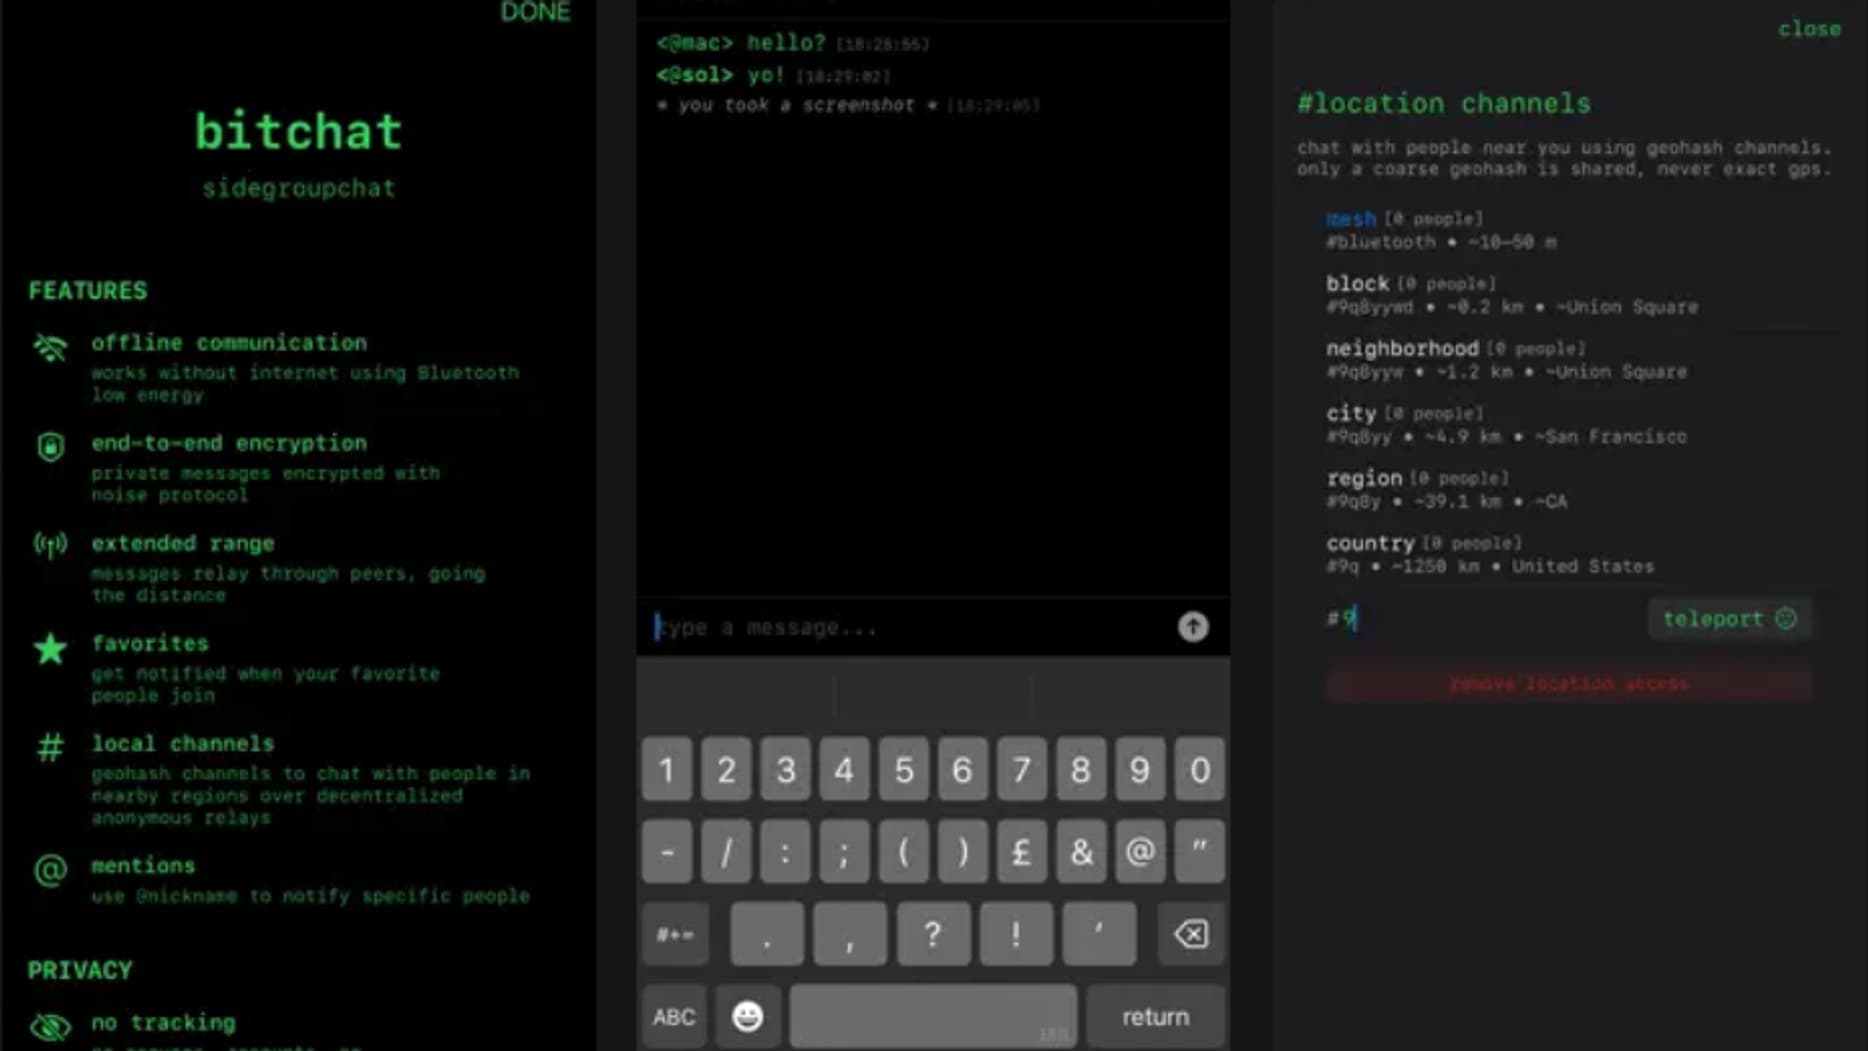Click the offline communication no-wifi icon
1868x1051 pixels.
tap(50, 348)
